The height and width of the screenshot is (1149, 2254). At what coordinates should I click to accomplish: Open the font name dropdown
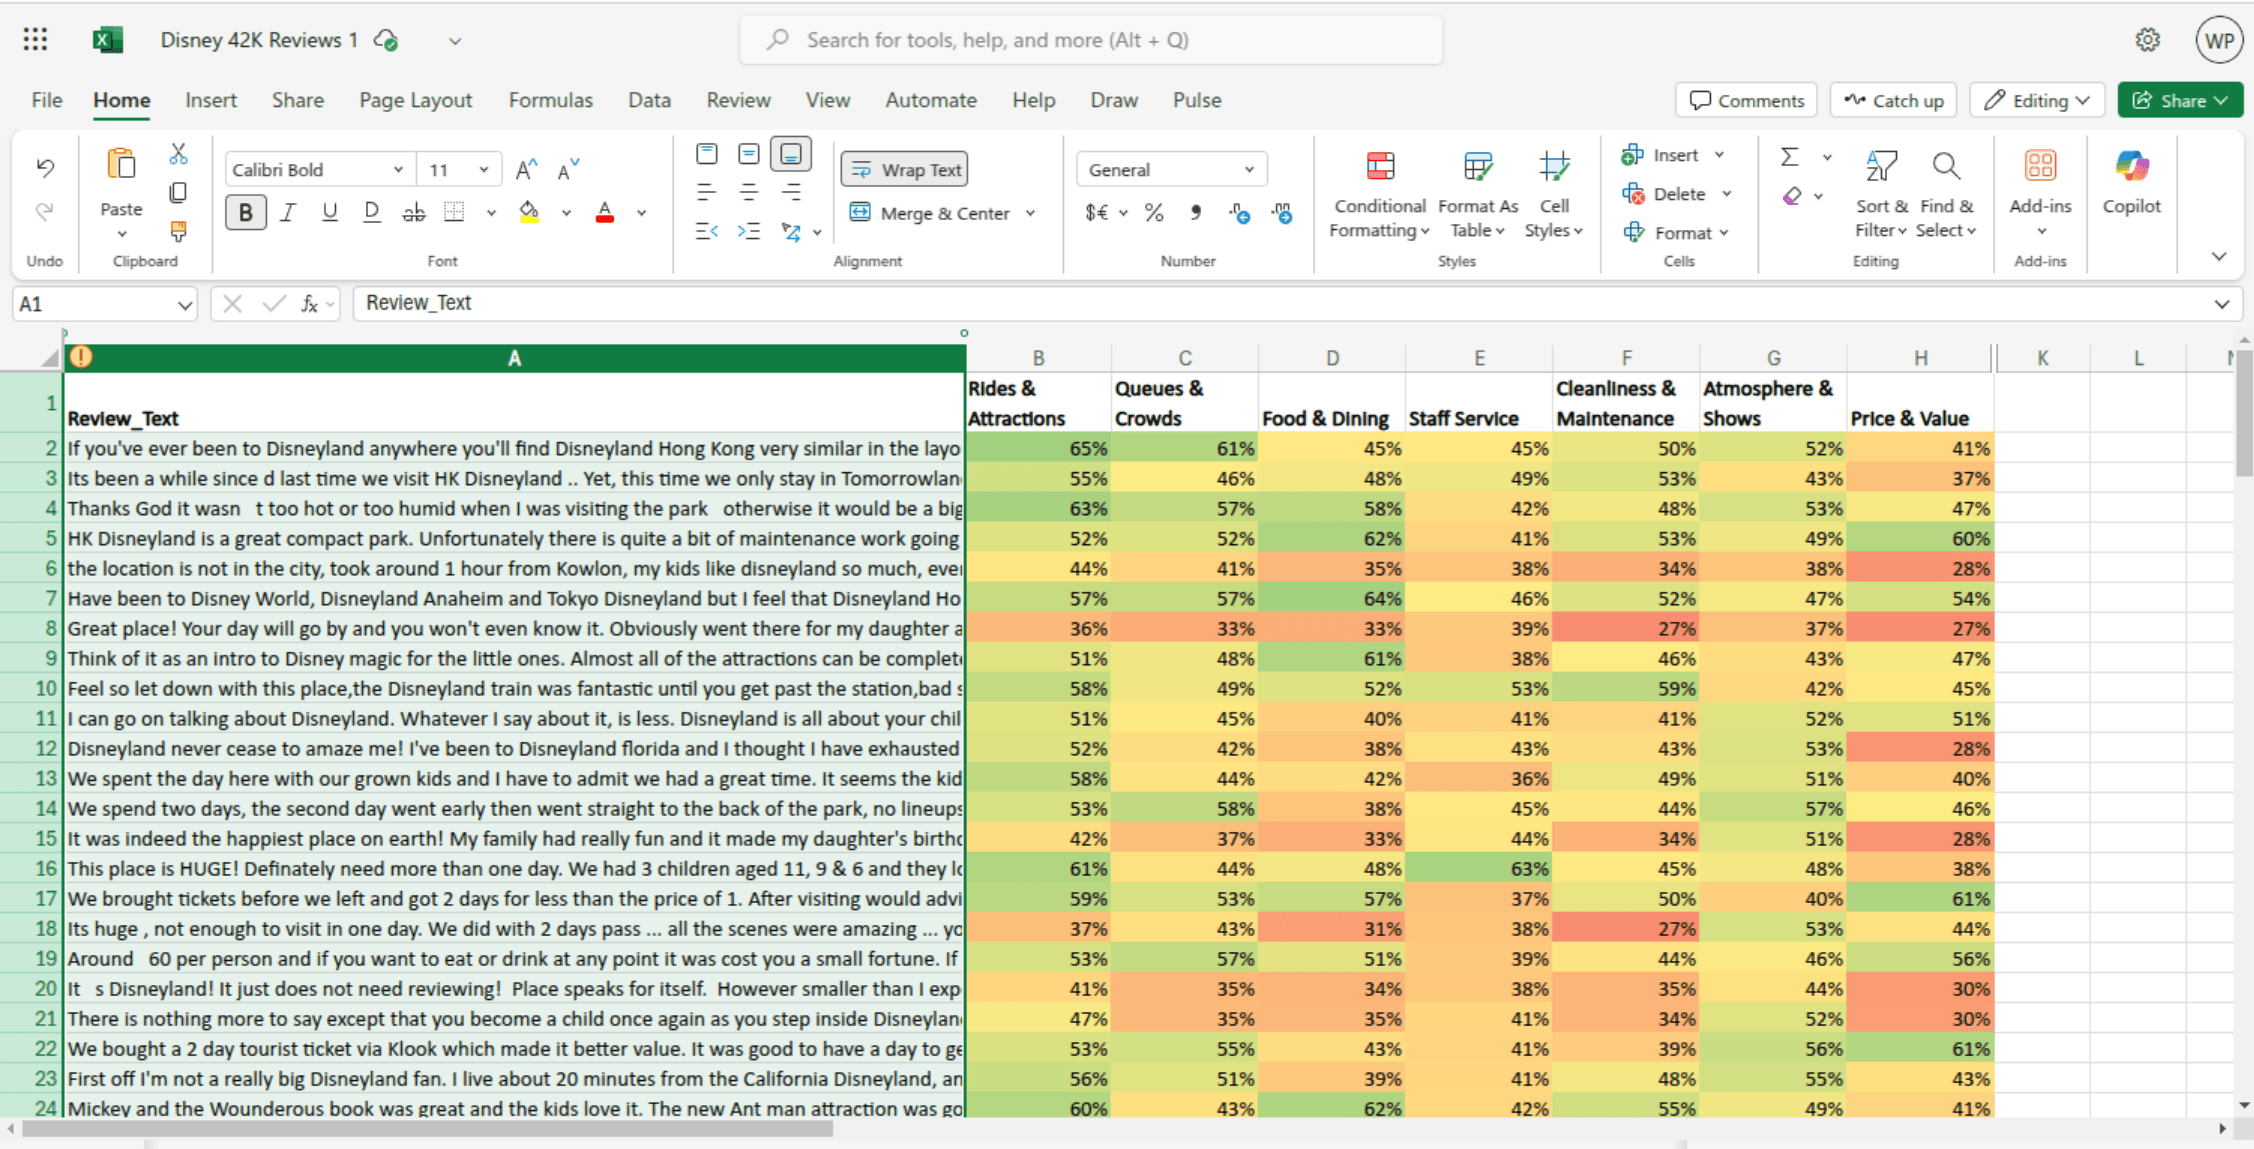pyautogui.click(x=398, y=170)
